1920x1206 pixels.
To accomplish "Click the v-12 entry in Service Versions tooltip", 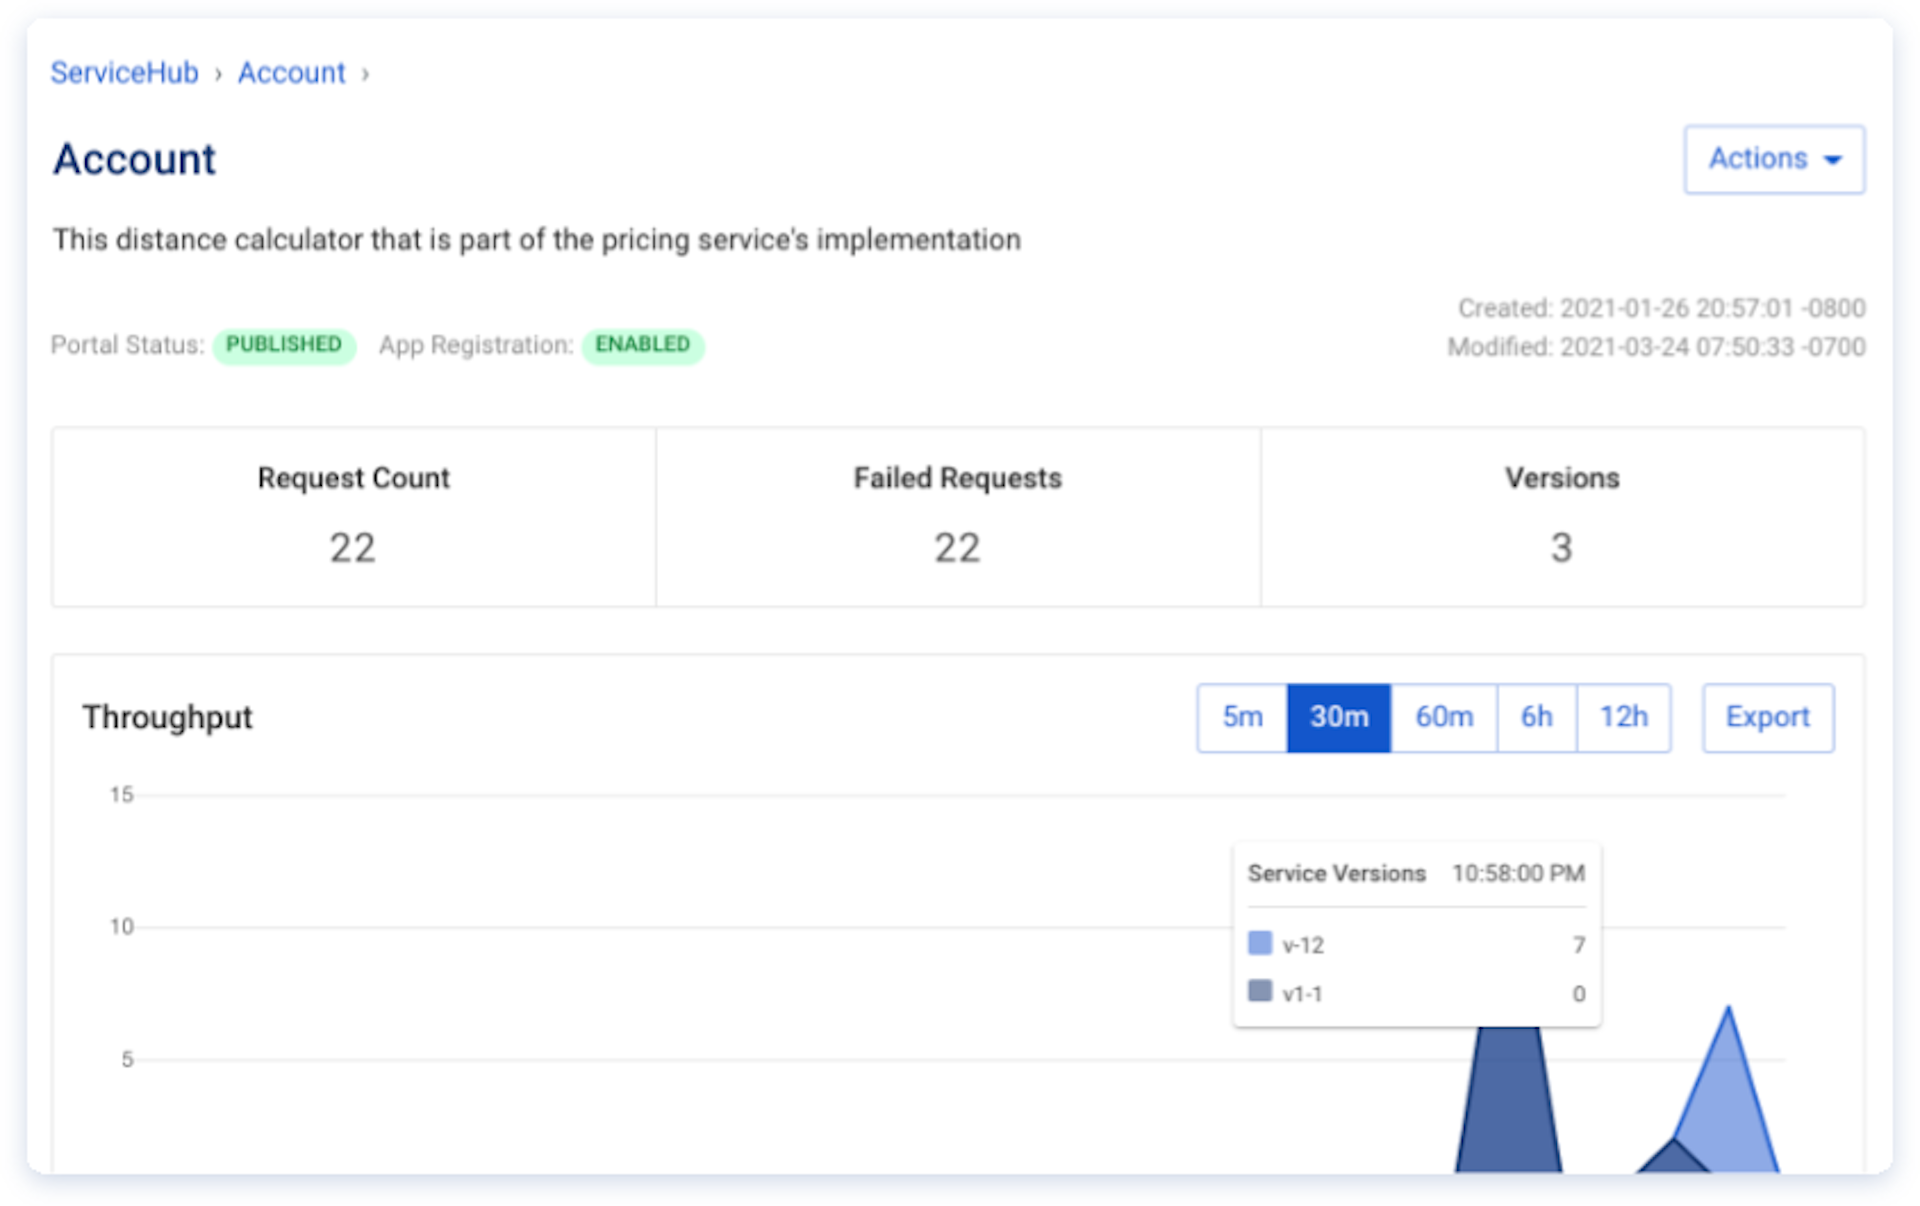I will (1303, 943).
